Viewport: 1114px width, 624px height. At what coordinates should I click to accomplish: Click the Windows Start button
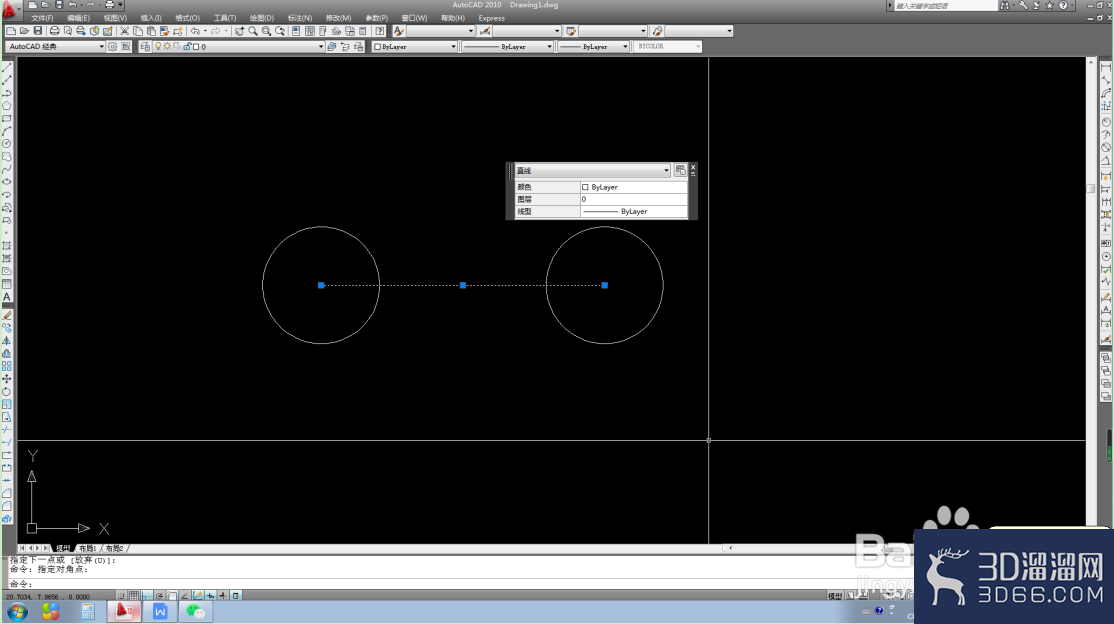[x=17, y=611]
